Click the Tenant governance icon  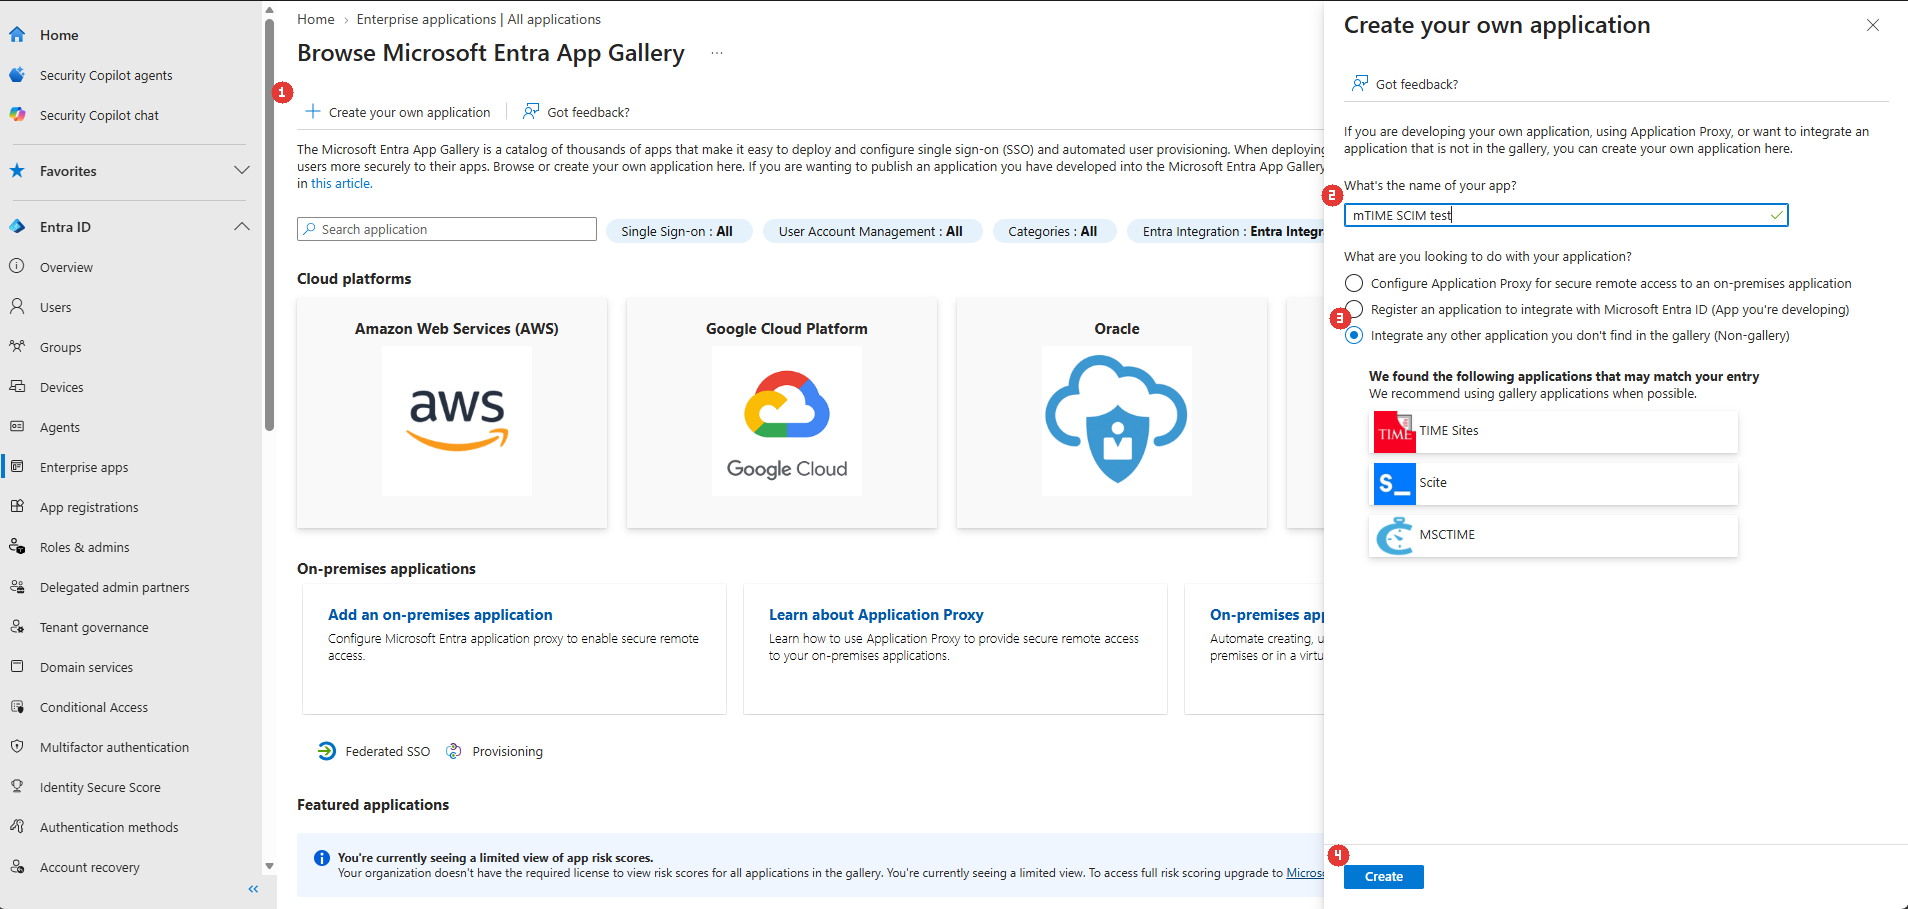[17, 627]
